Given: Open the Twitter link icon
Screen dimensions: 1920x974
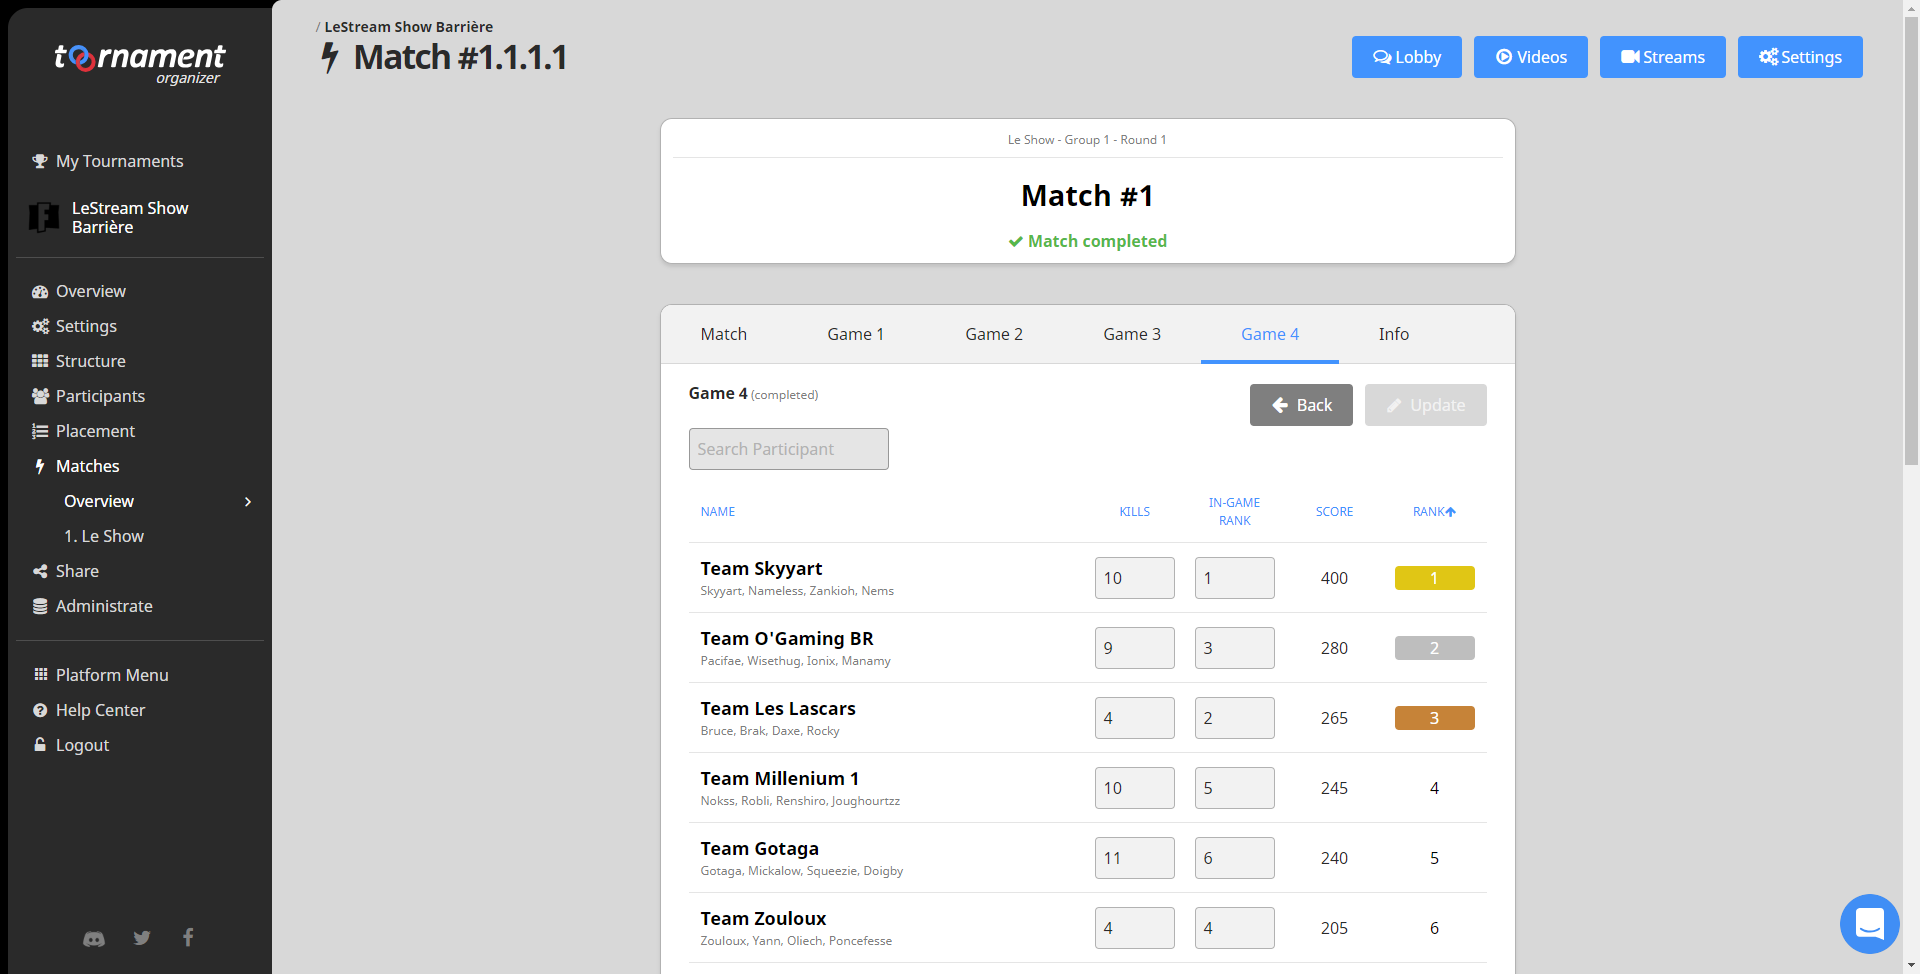Looking at the screenshot, I should coord(142,937).
